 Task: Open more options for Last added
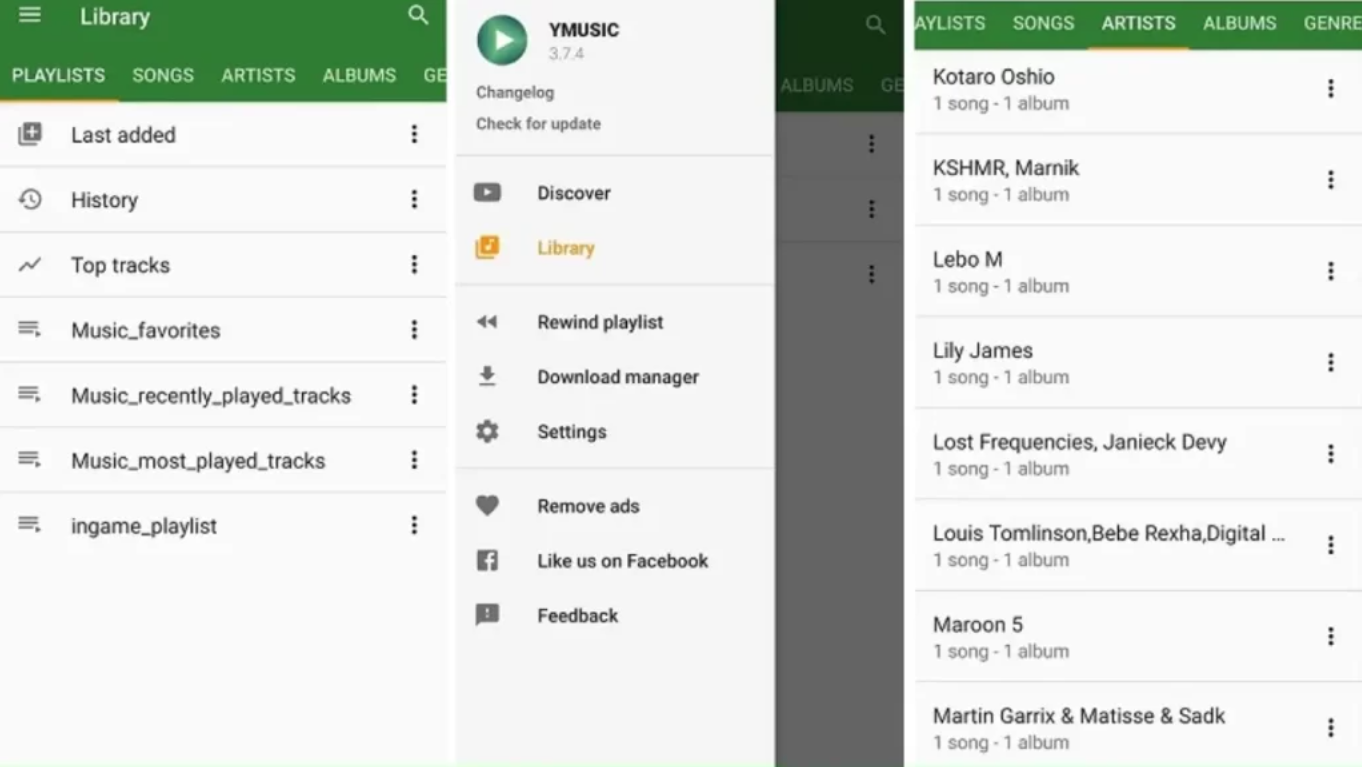[x=414, y=134]
